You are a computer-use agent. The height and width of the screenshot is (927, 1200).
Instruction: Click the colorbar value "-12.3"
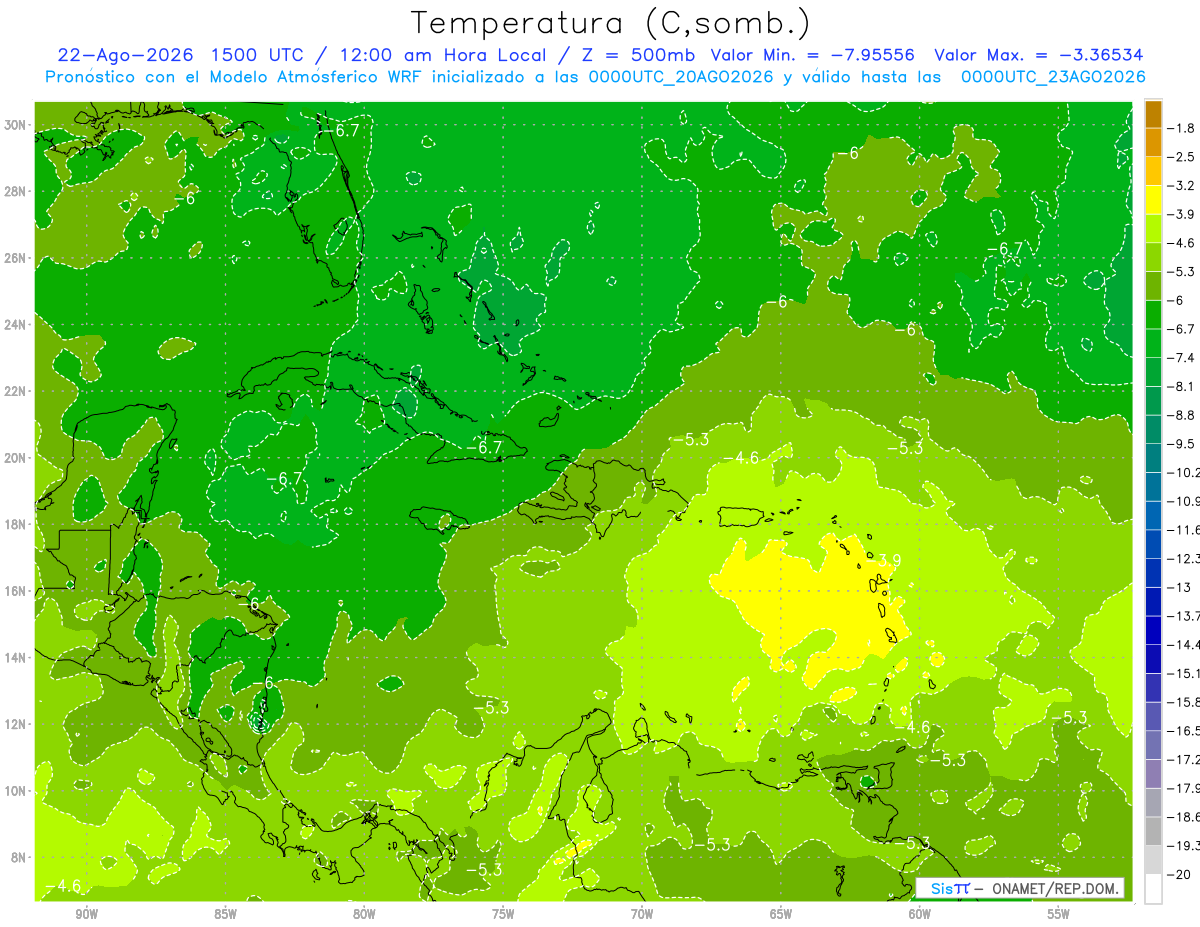(1184, 558)
